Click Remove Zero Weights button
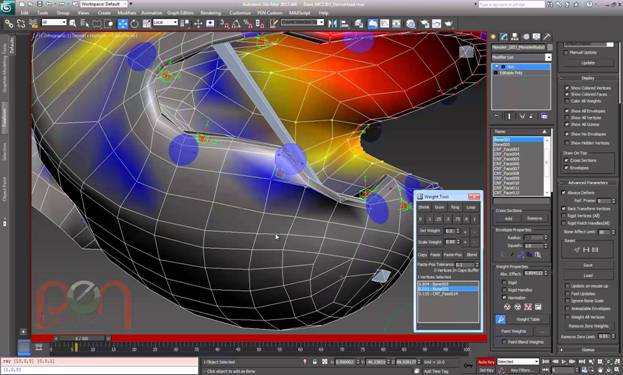Screen dimensions: 623x375 (588, 326)
